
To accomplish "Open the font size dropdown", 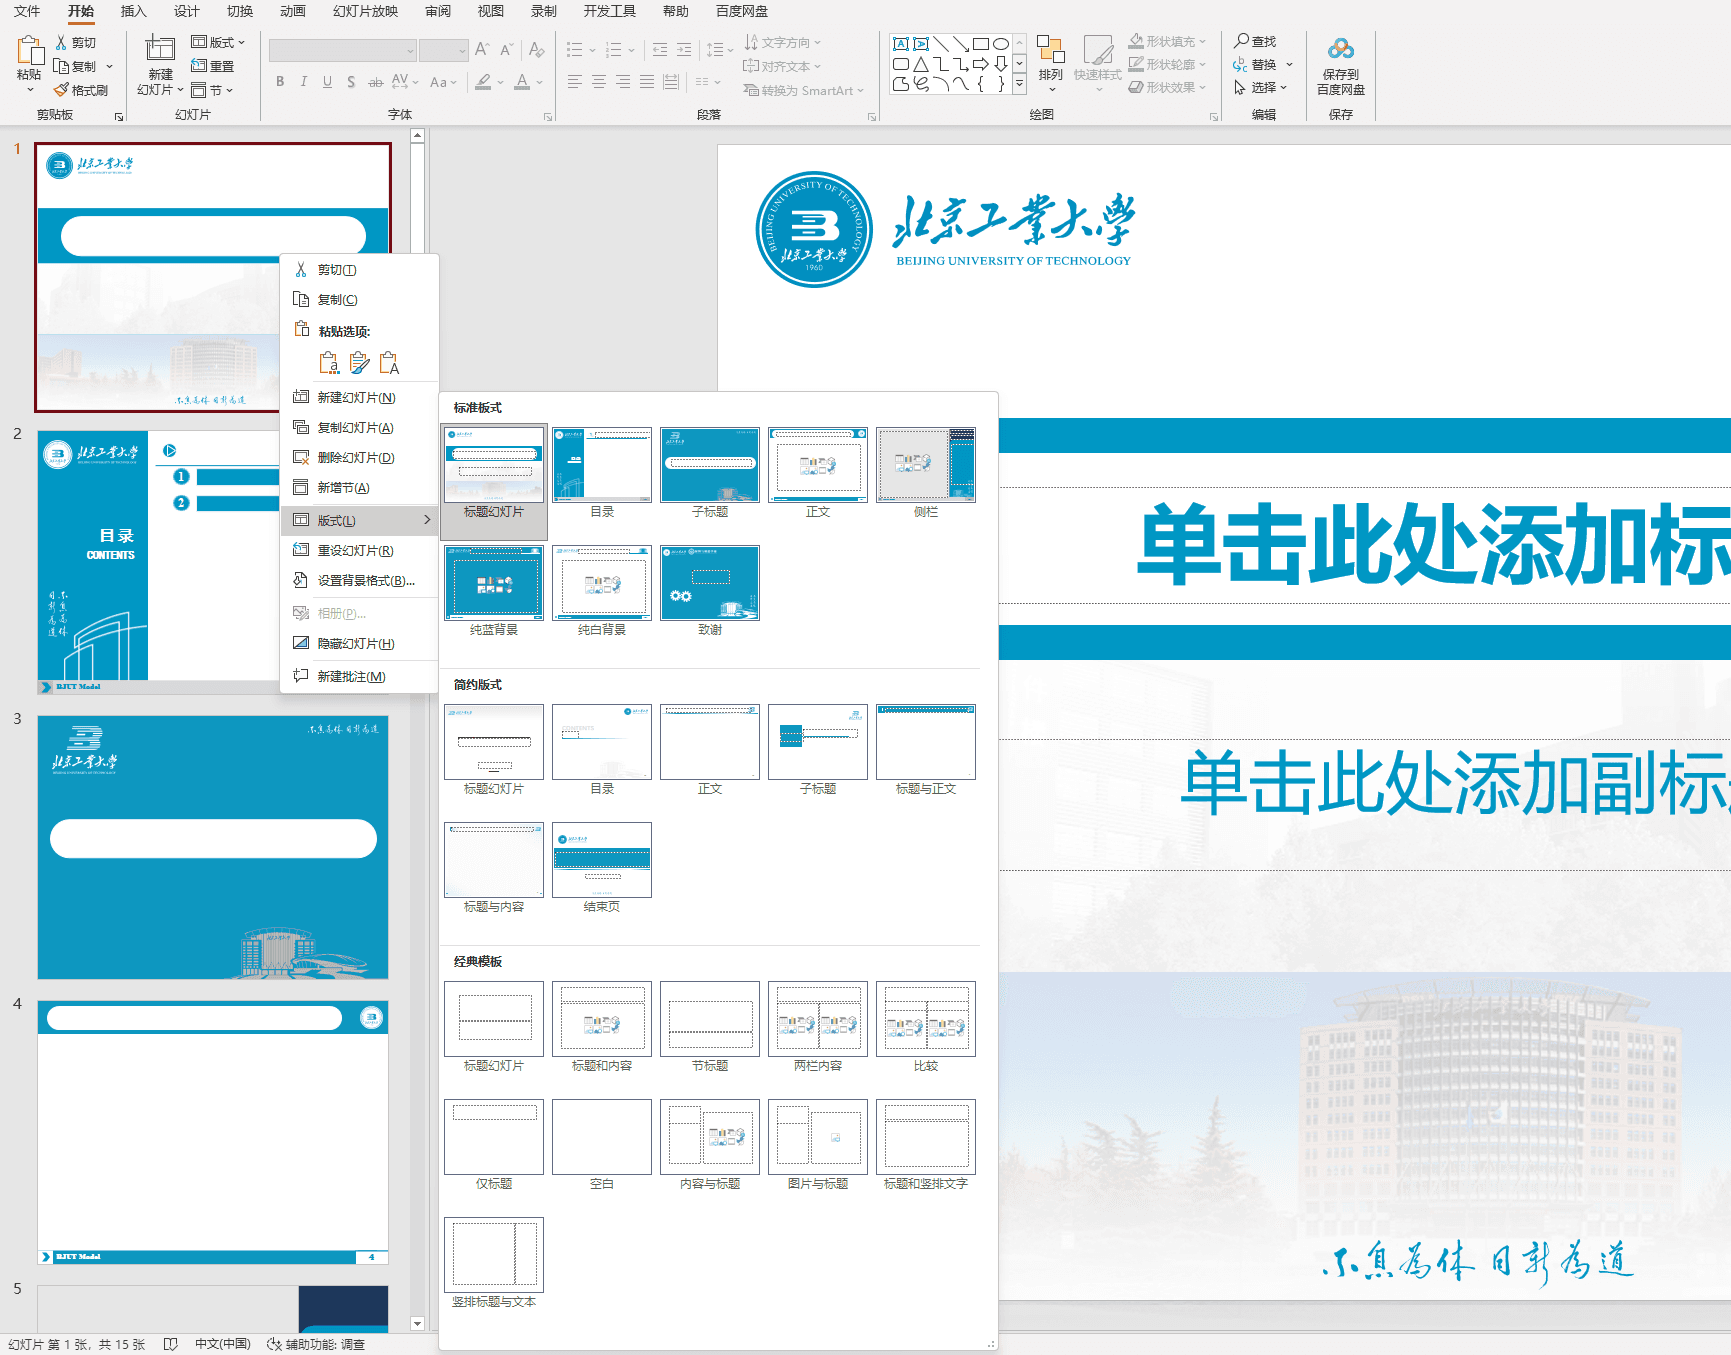I will coord(462,50).
